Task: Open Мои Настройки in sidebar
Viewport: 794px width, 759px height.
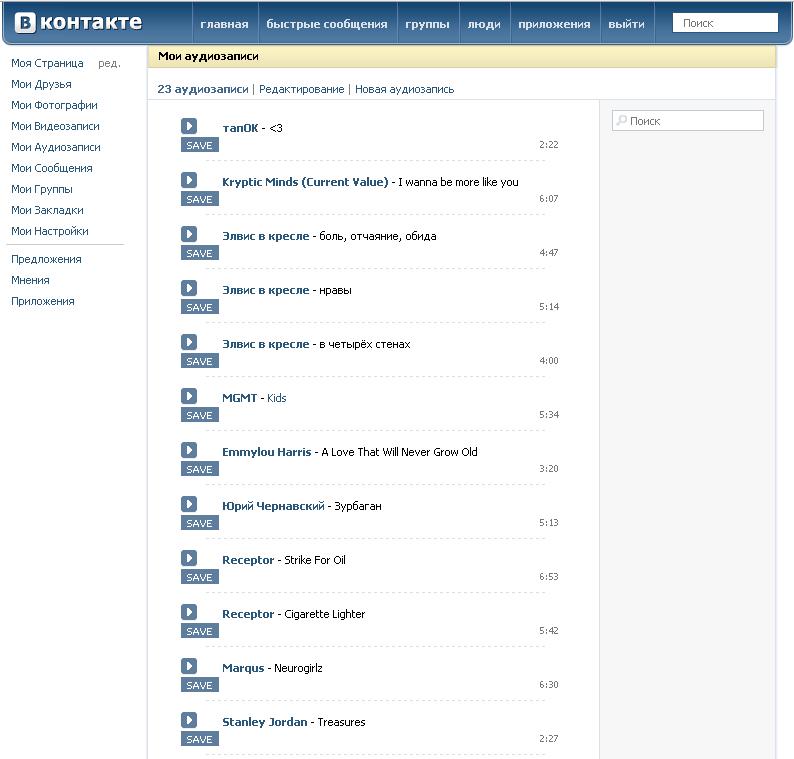Action: [x=50, y=231]
